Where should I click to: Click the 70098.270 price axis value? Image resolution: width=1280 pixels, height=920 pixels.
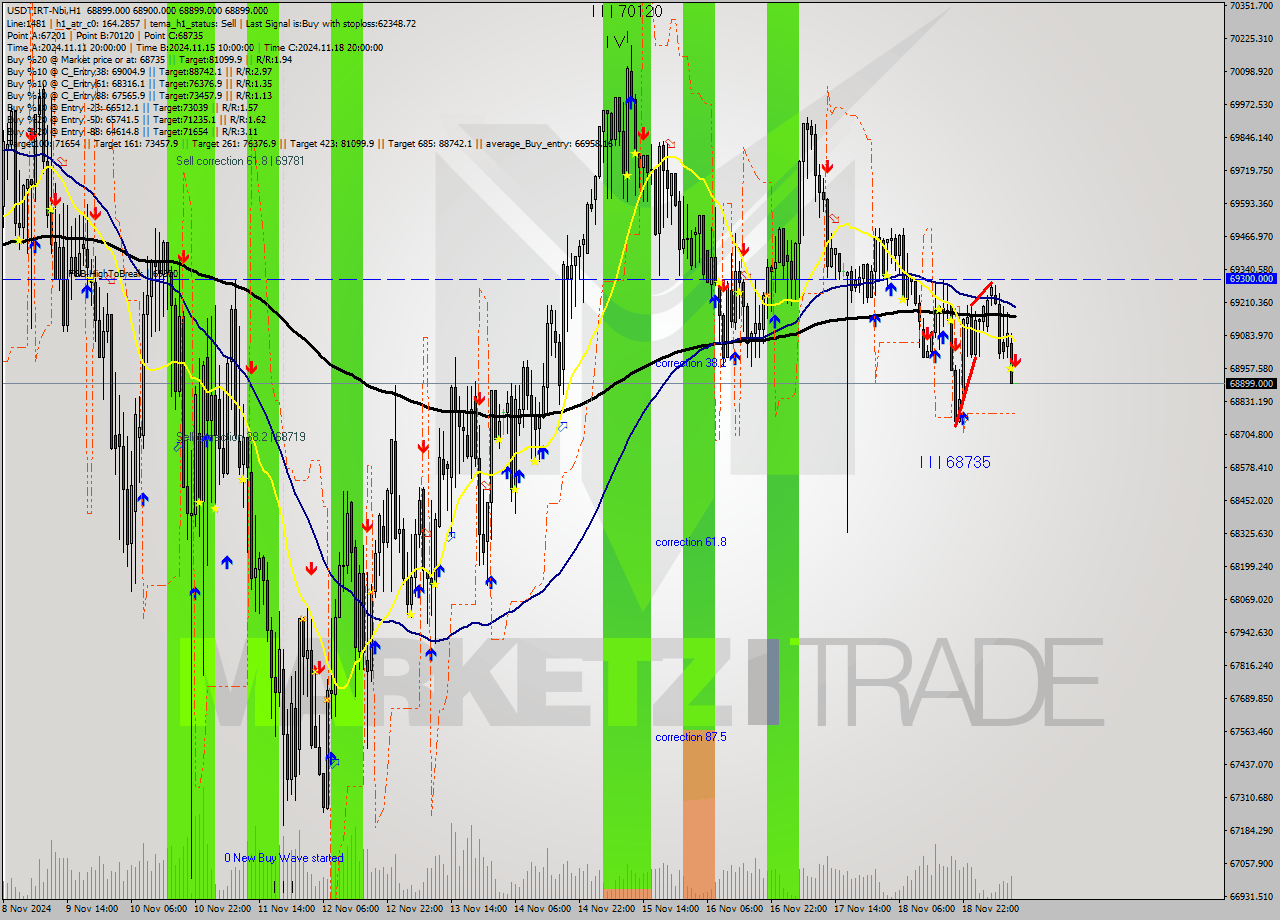tap(1251, 72)
